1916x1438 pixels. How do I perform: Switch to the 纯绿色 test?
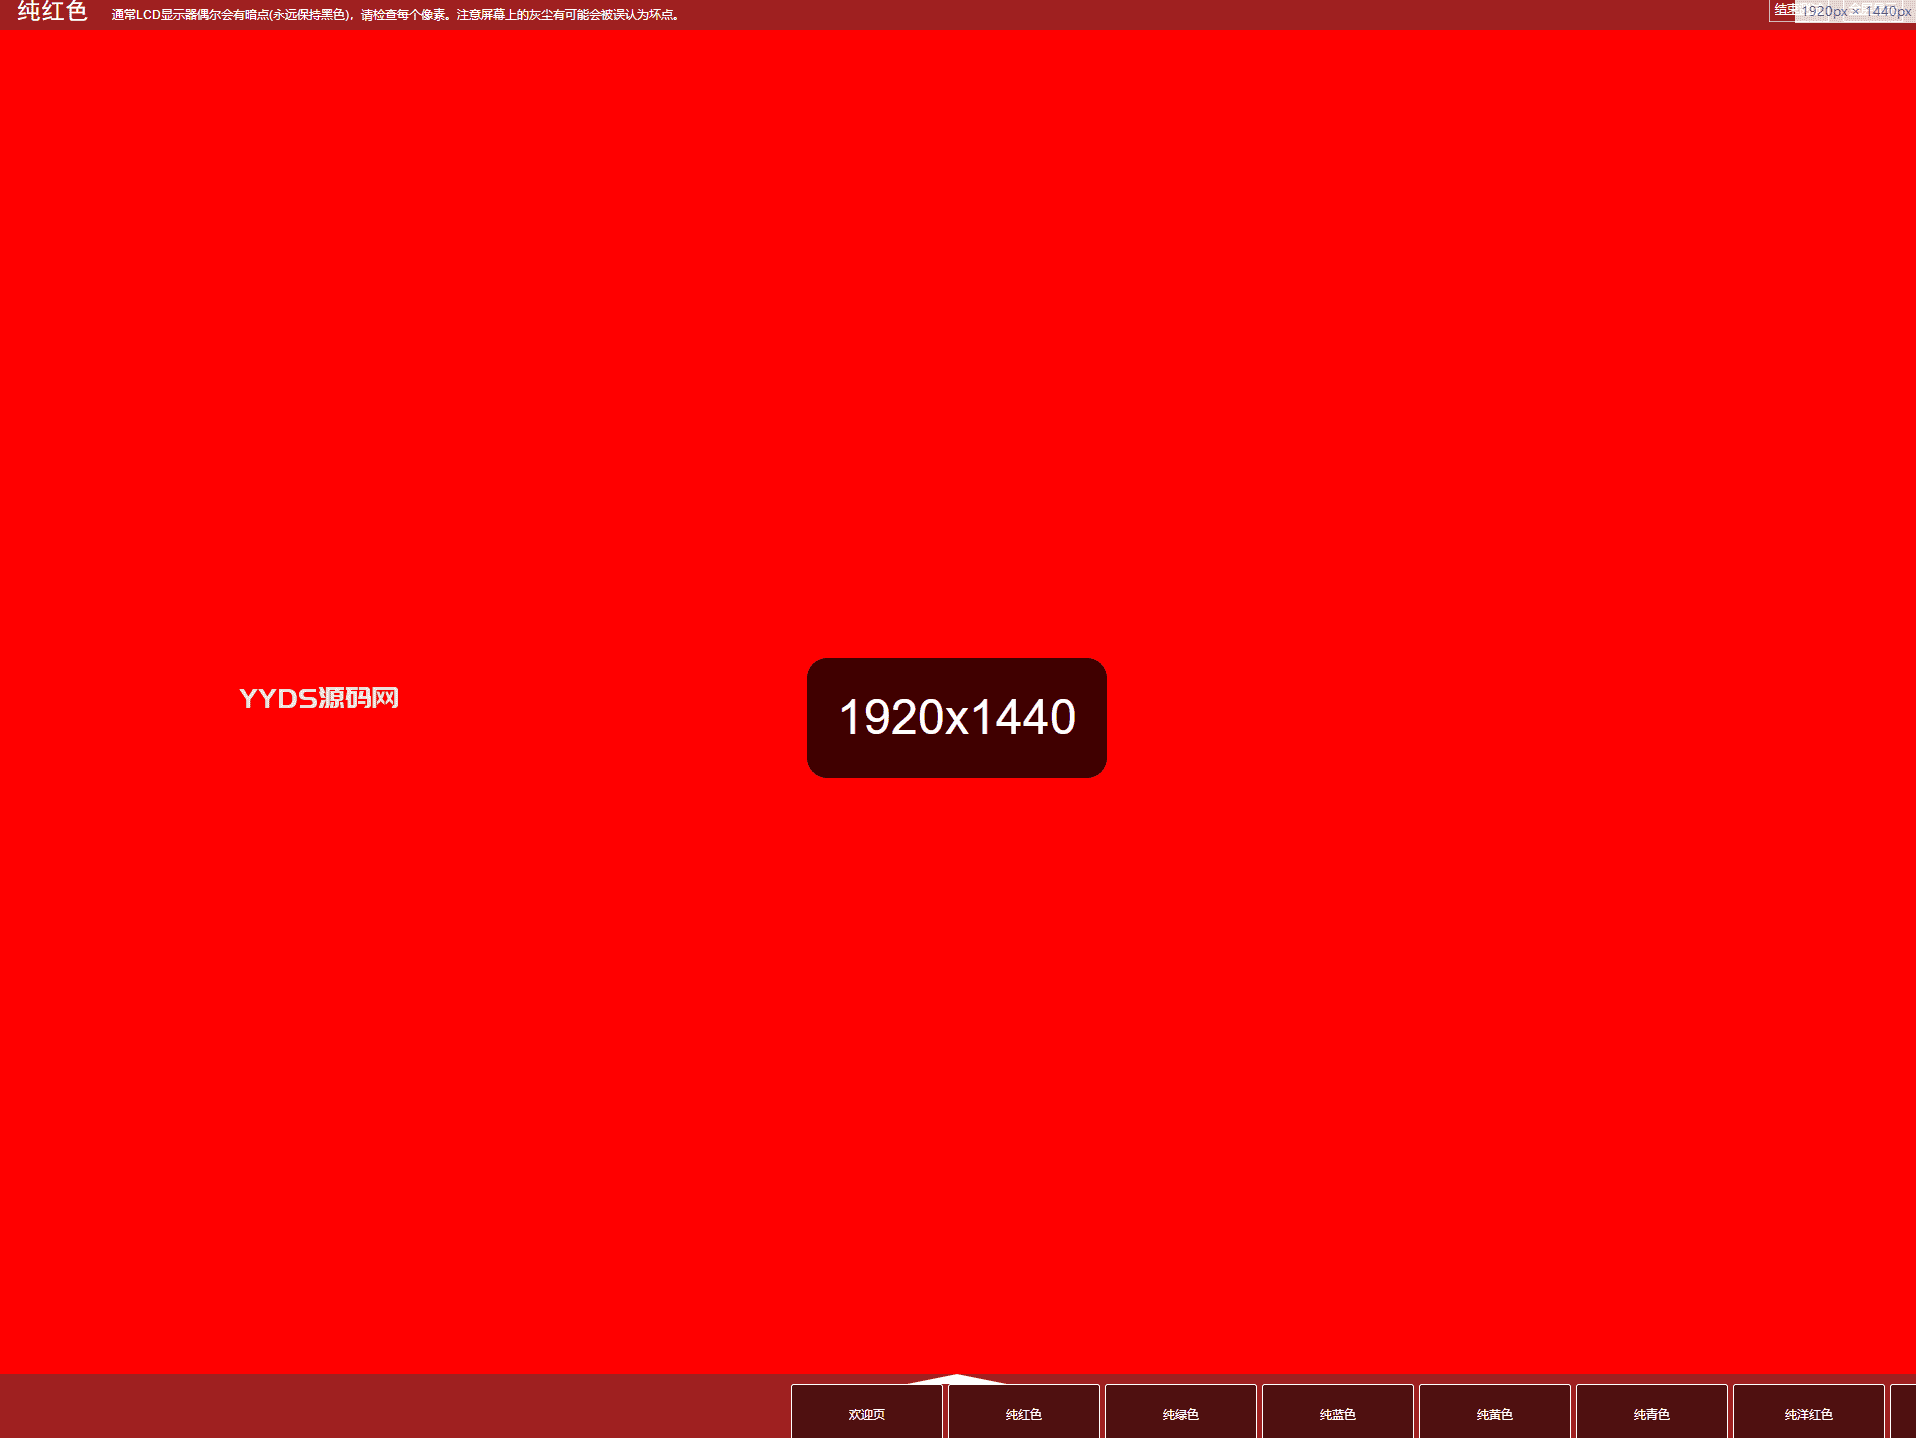(x=1180, y=1411)
